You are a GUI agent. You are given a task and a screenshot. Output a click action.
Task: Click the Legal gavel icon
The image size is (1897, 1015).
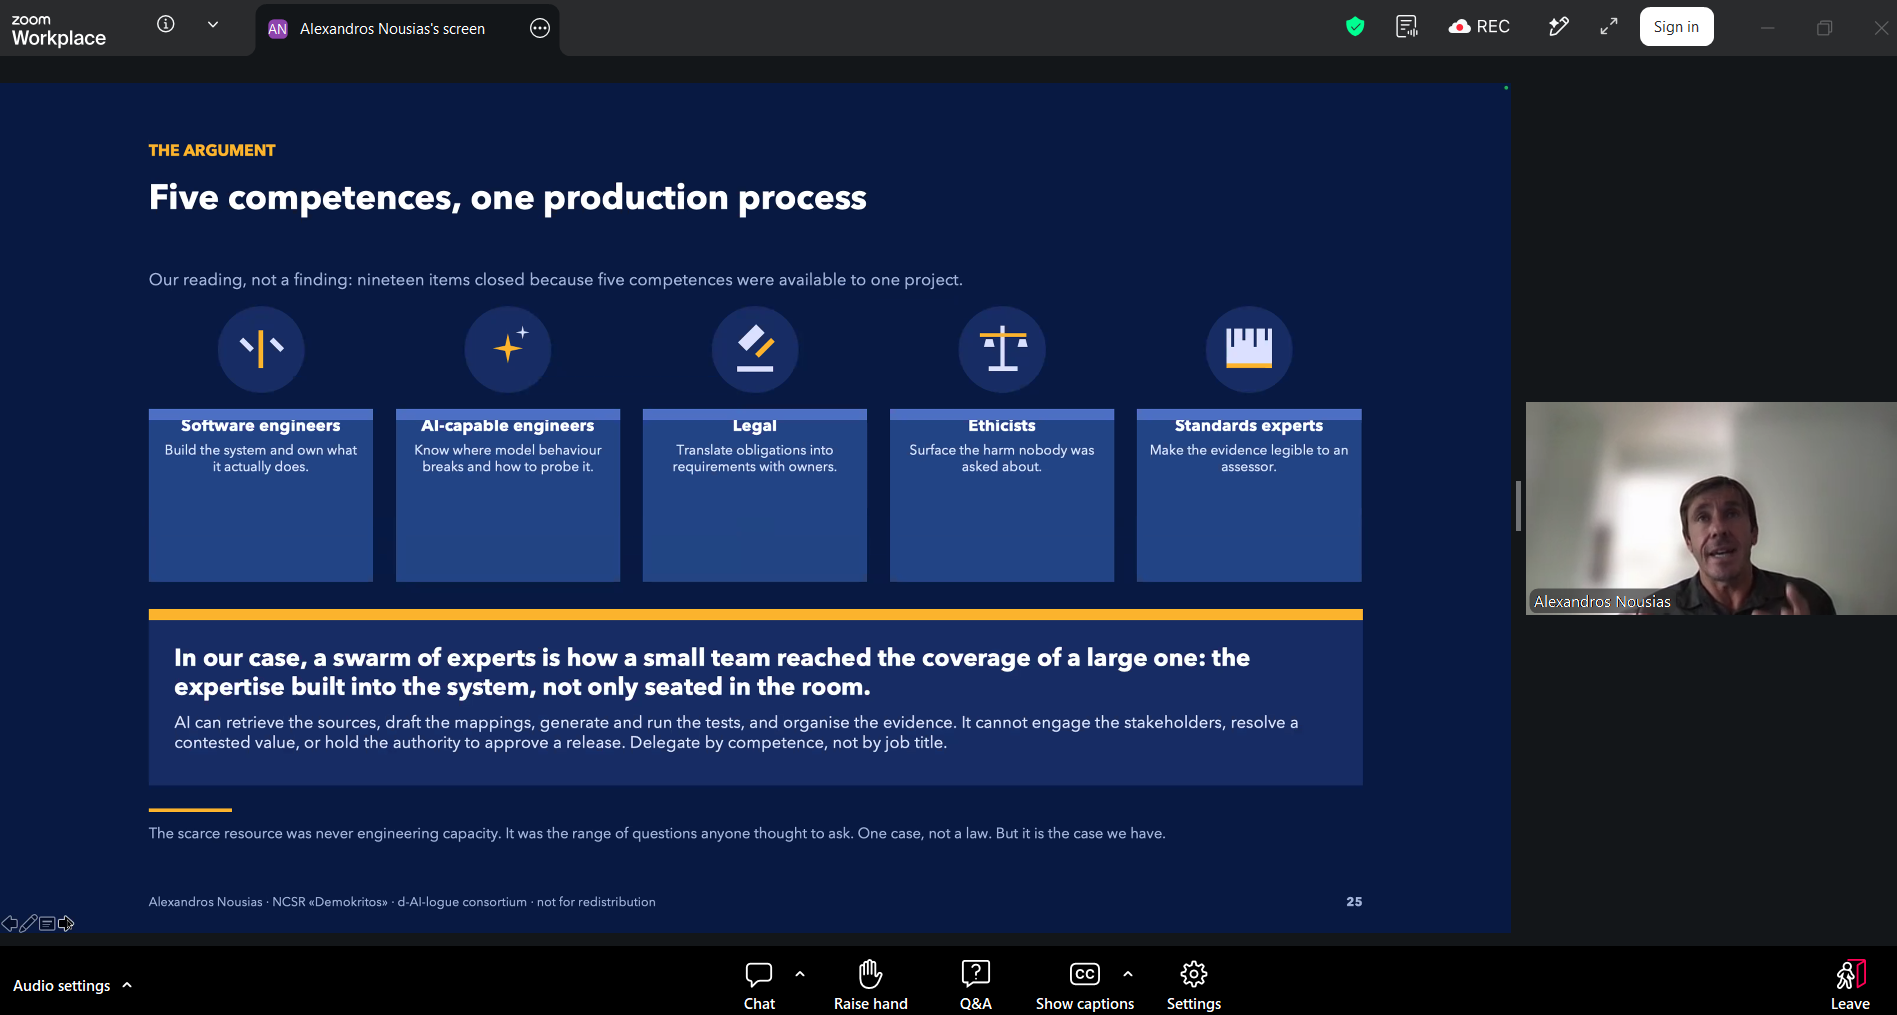[x=755, y=349]
